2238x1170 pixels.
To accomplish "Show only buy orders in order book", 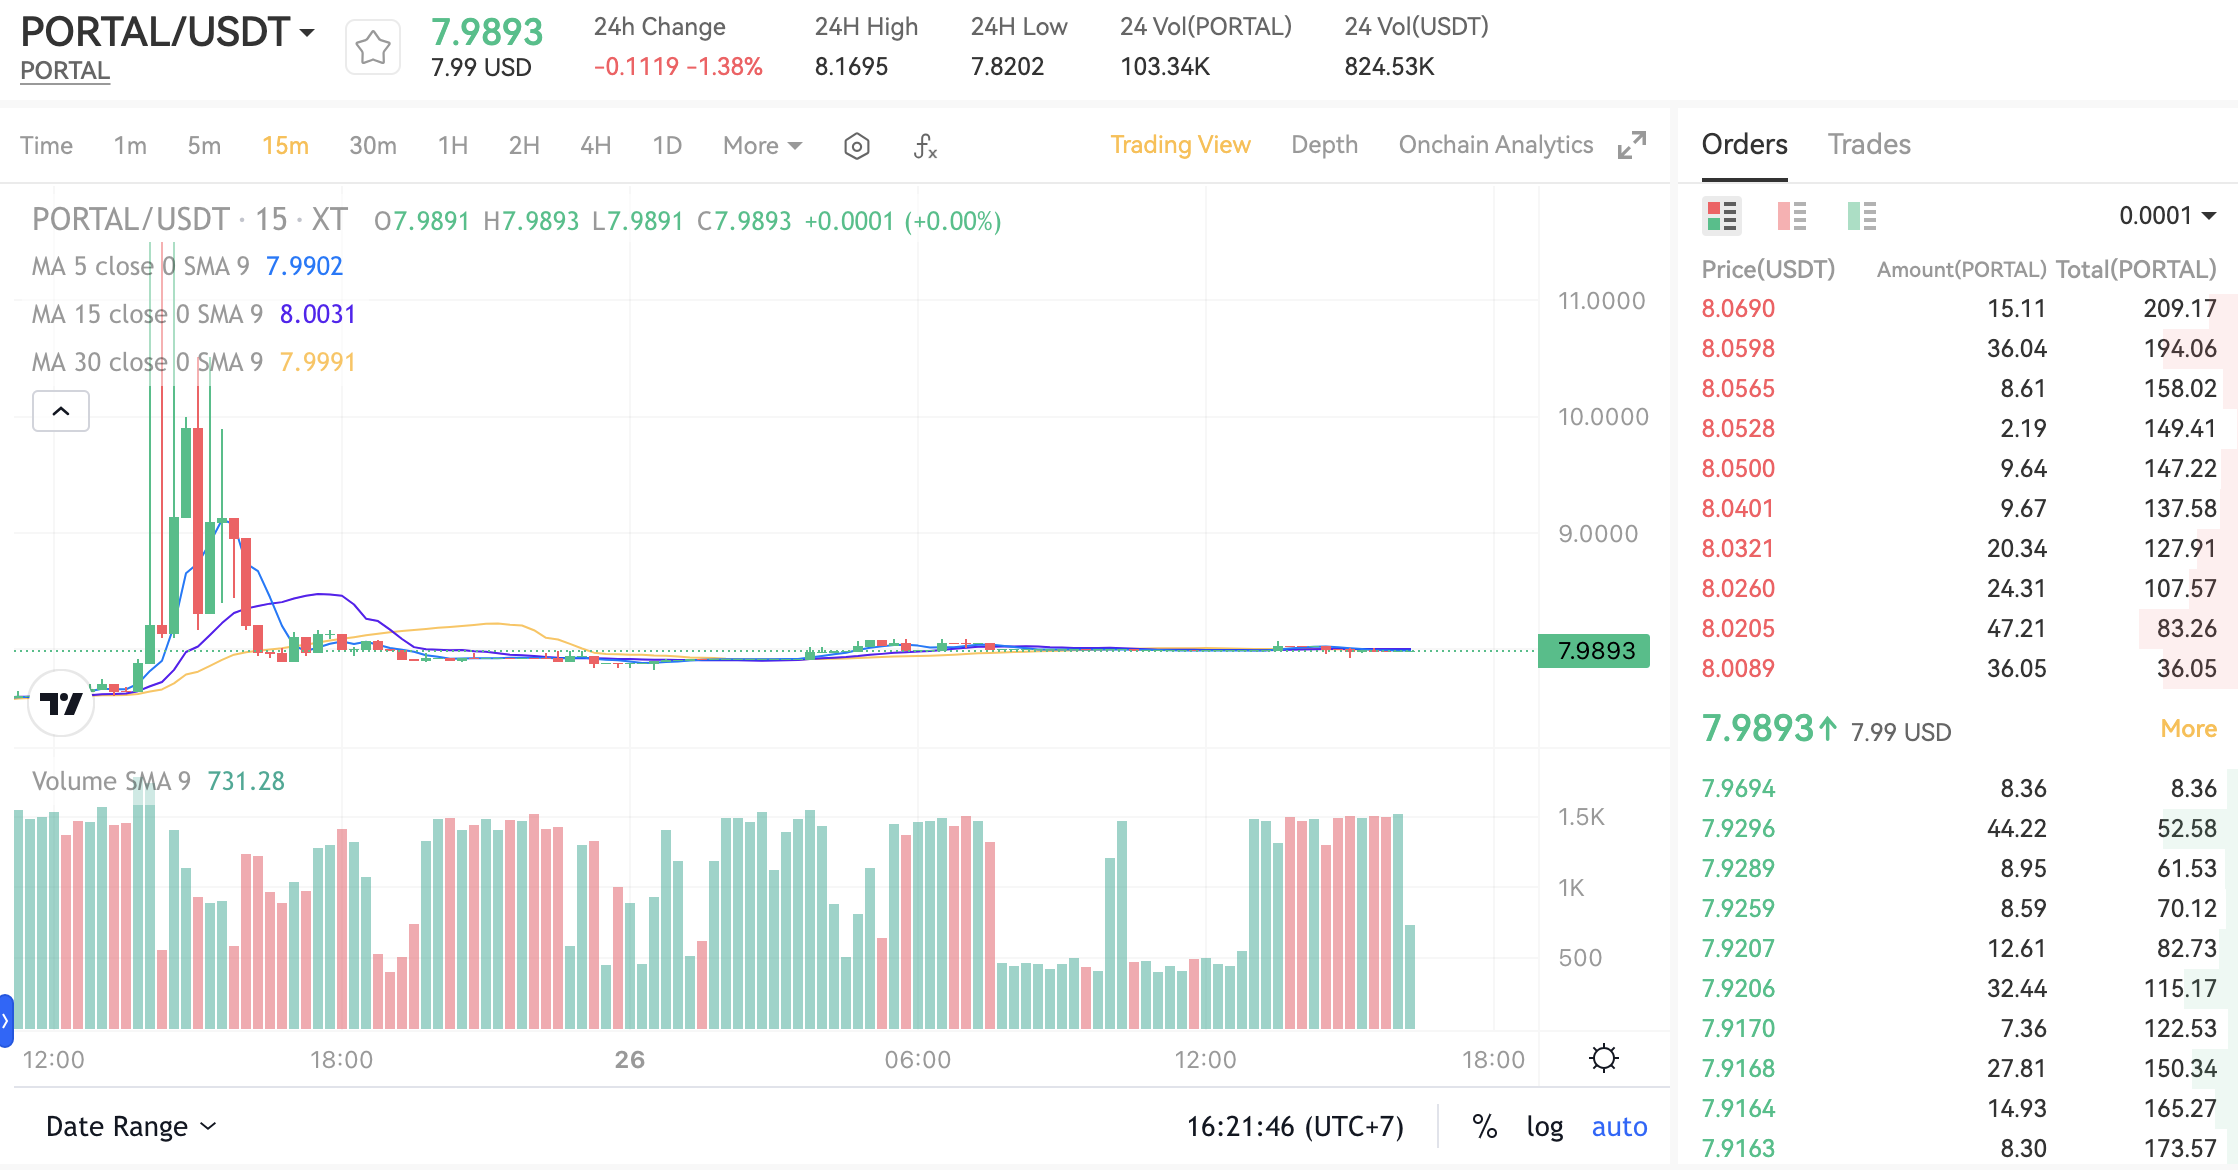I will 1861,216.
